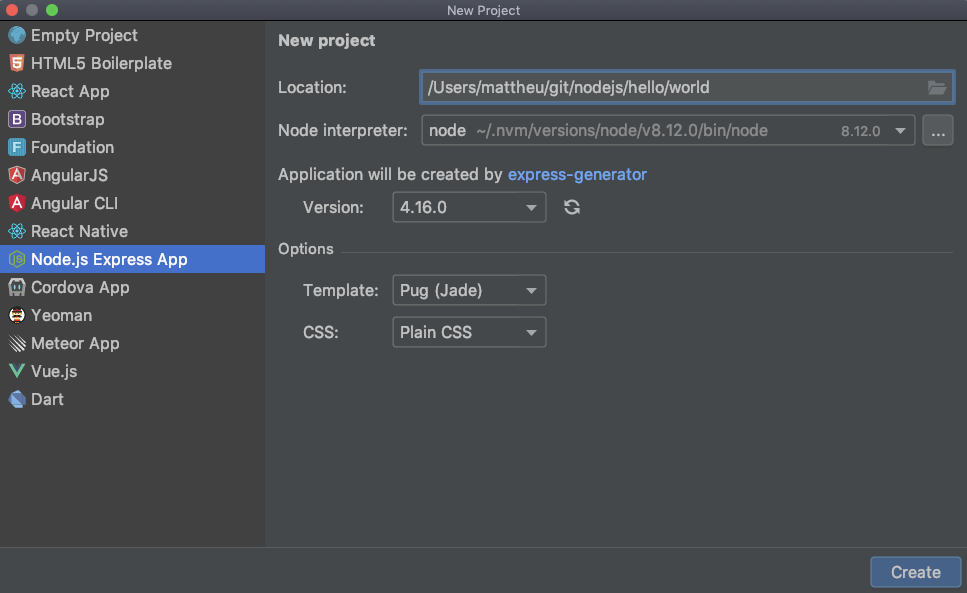Choose Bootstrap project type
The image size is (967, 593).
click(133, 119)
